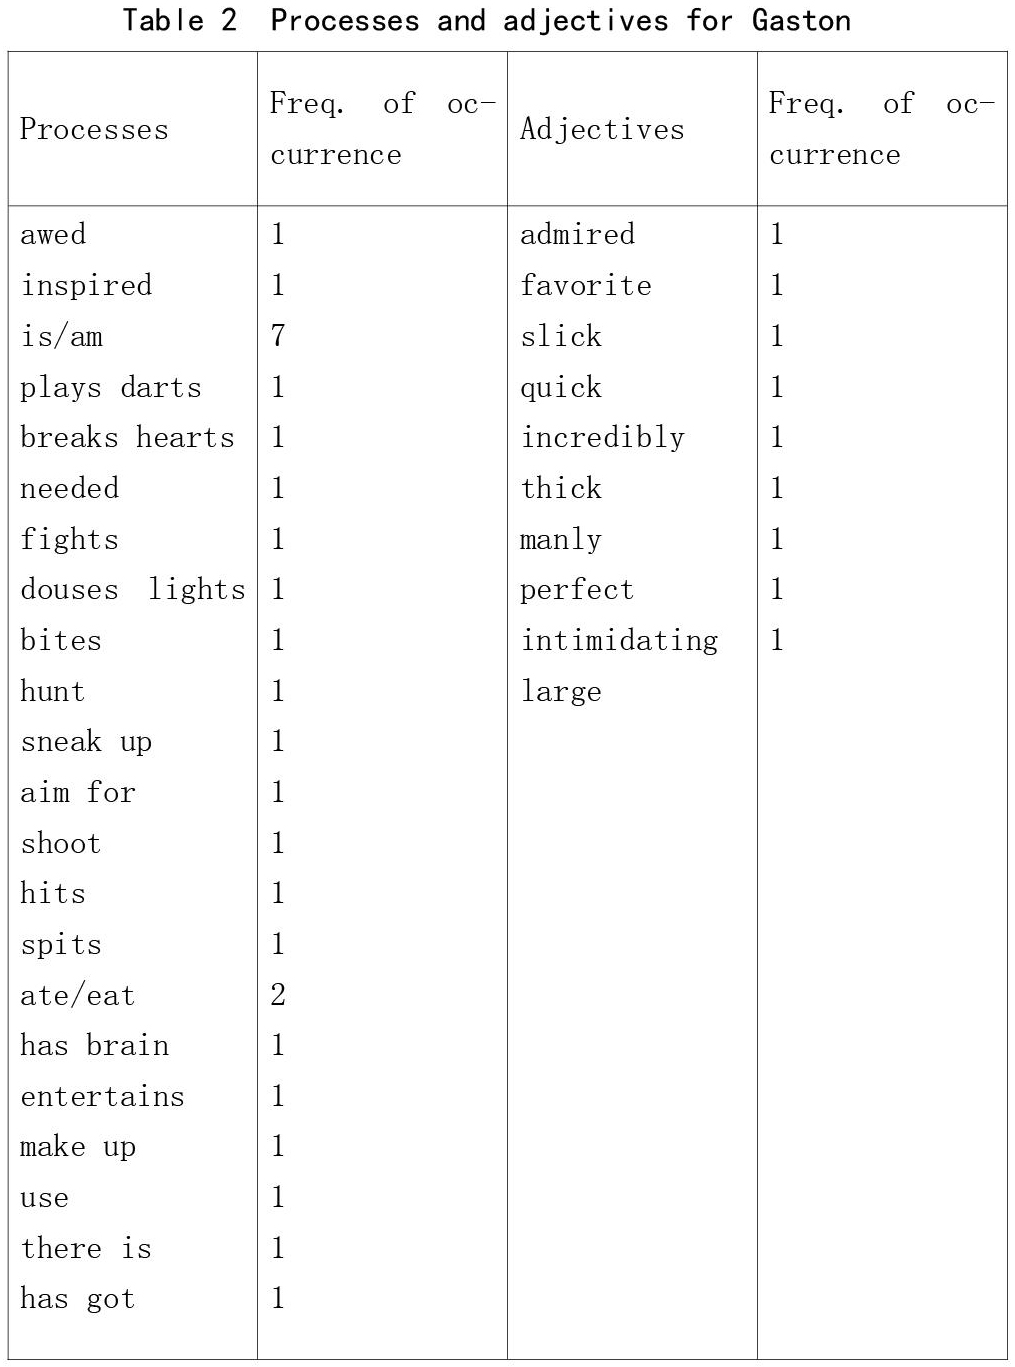Select the adjective 'admired'

pyautogui.click(x=577, y=235)
